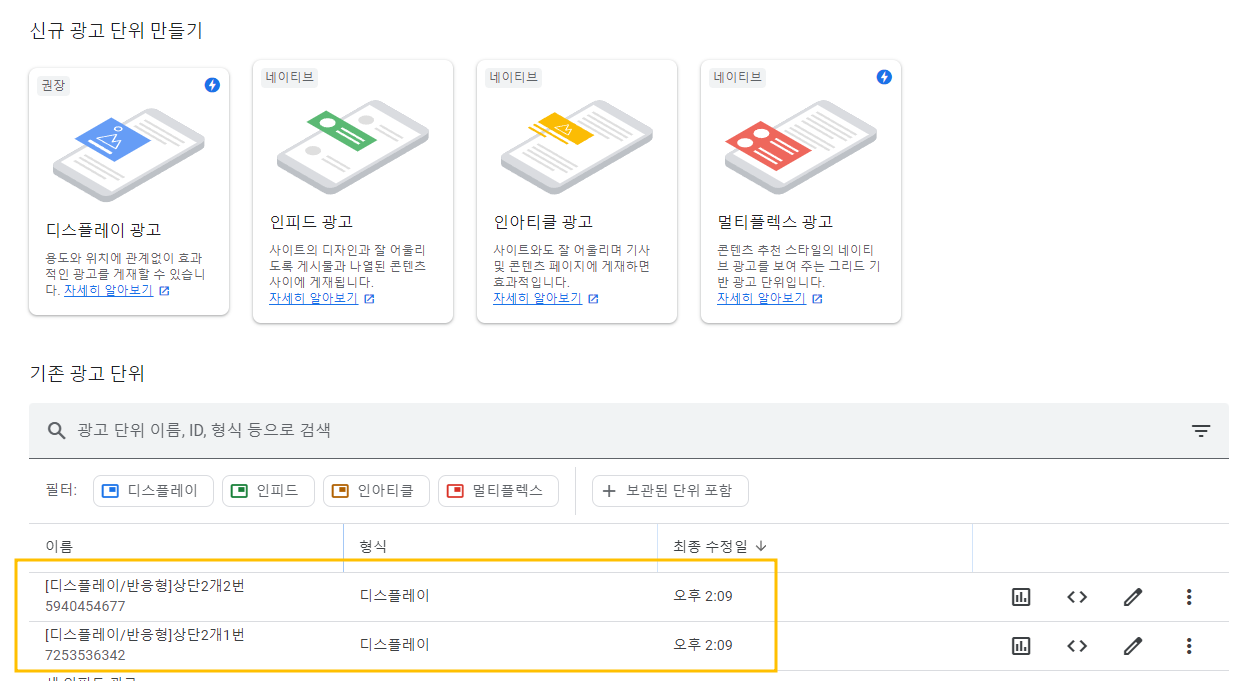Image resolution: width=1234 pixels, height=681 pixels.
Task: Open statistics chart for 상단2개2번 ad unit
Action: pyautogui.click(x=1020, y=596)
